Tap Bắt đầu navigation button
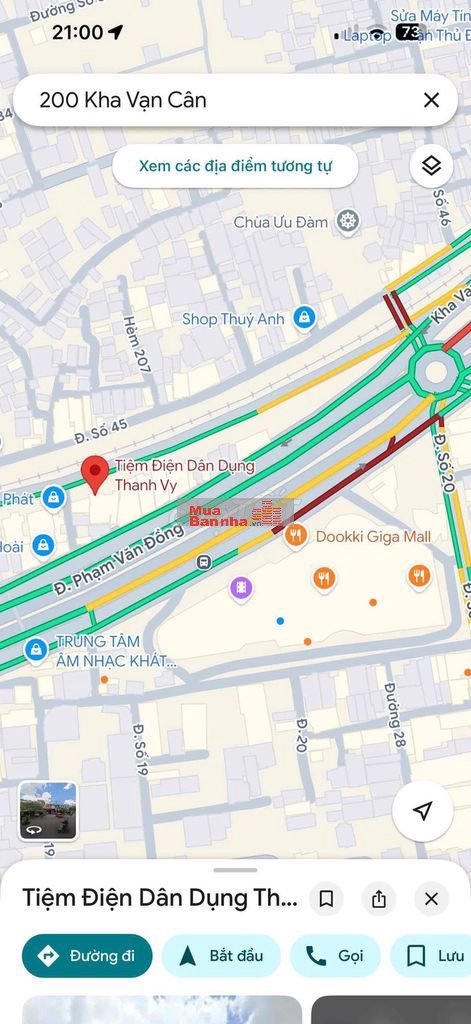471x1024 pixels. tap(221, 956)
